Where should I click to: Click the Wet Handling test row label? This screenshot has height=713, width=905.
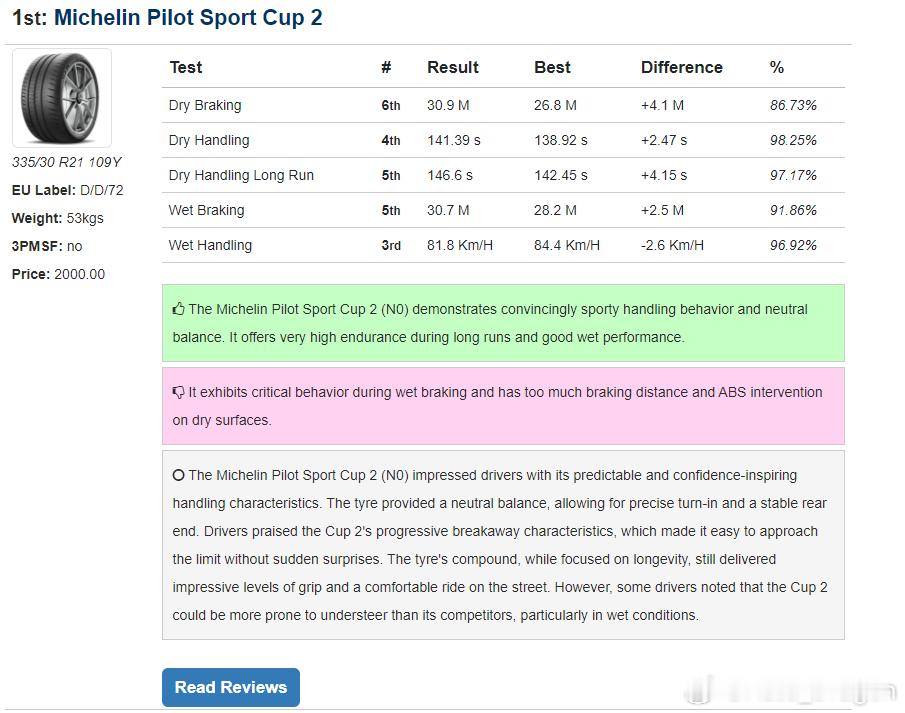(210, 245)
